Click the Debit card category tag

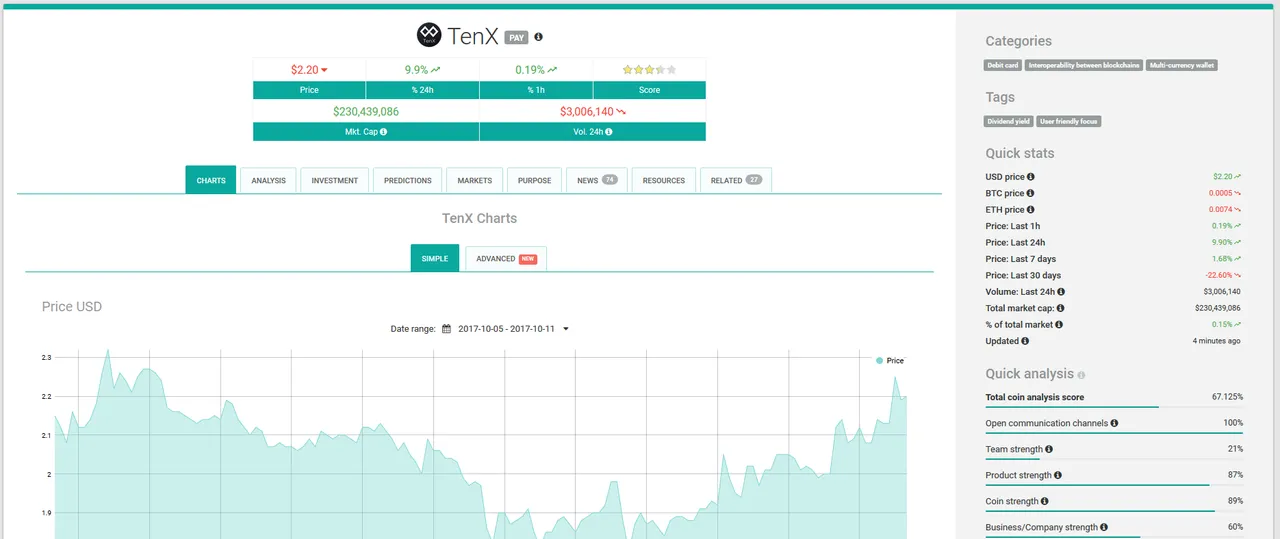click(x=1003, y=65)
